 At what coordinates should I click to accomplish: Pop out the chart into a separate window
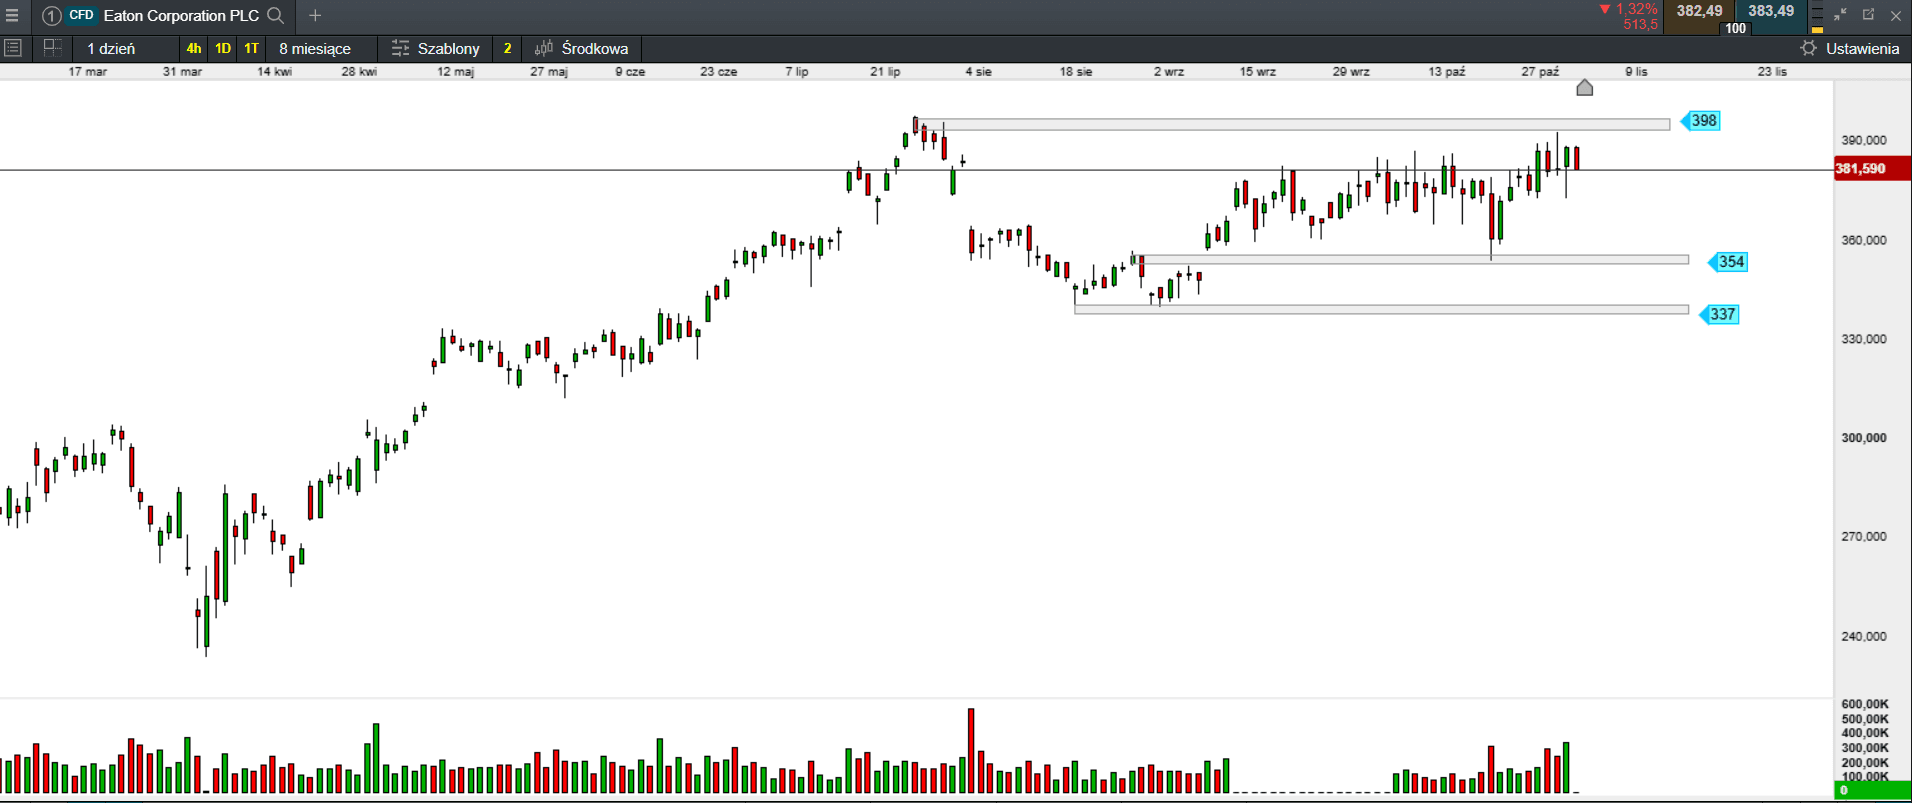[1868, 15]
